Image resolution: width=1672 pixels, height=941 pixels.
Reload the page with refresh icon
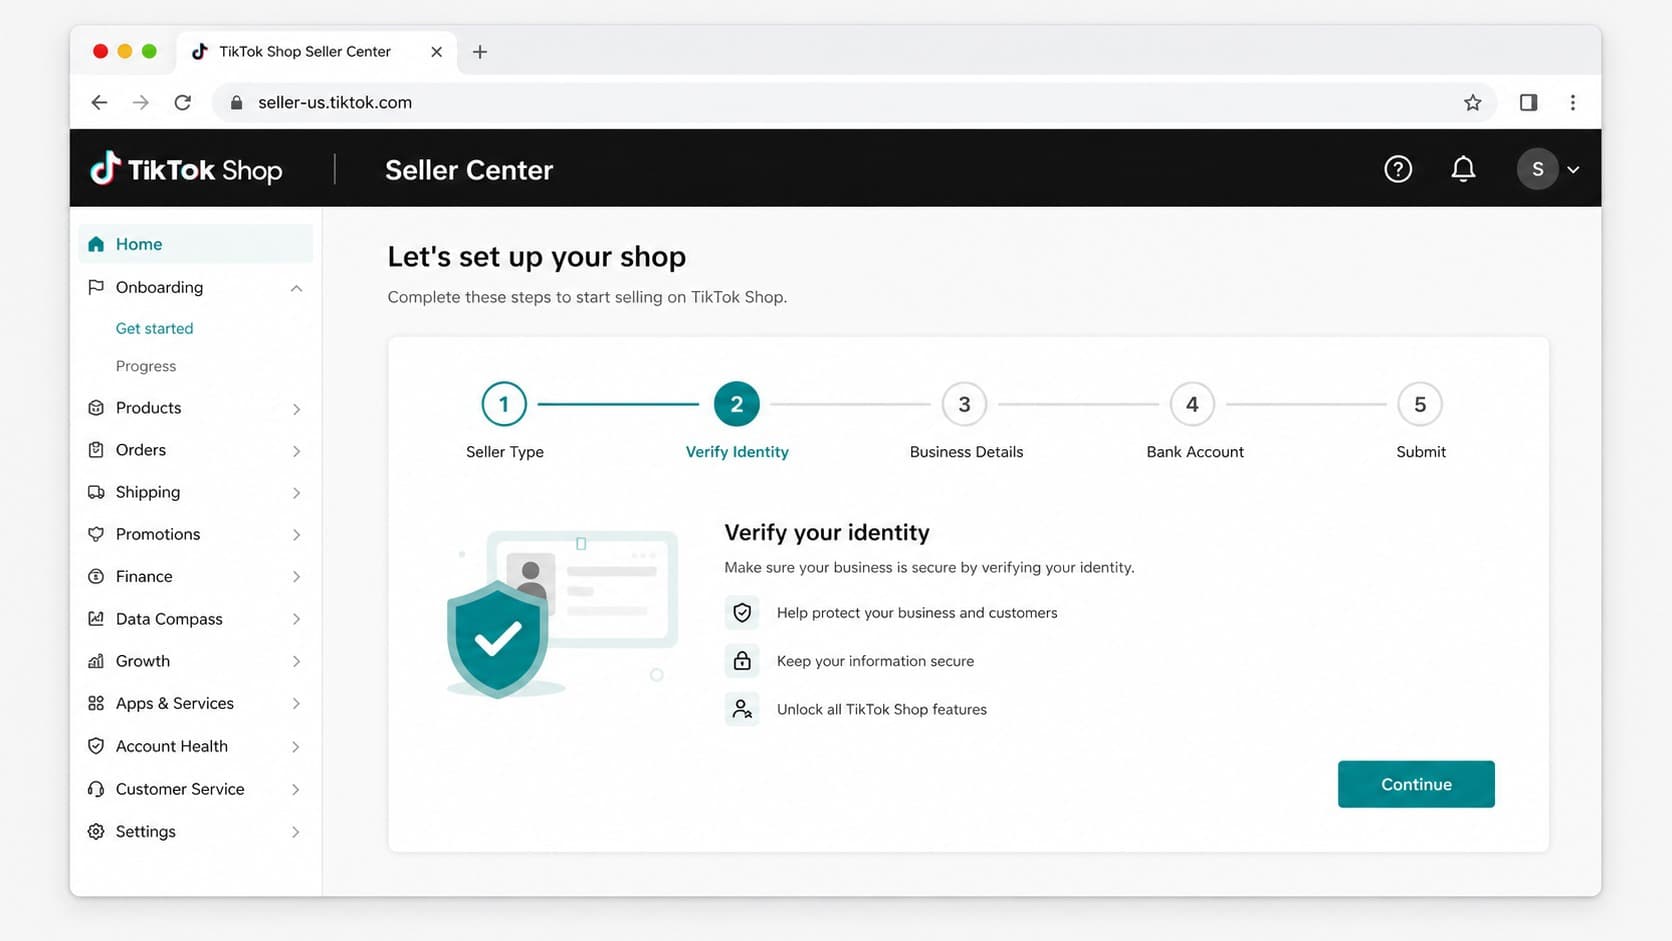[x=183, y=102]
